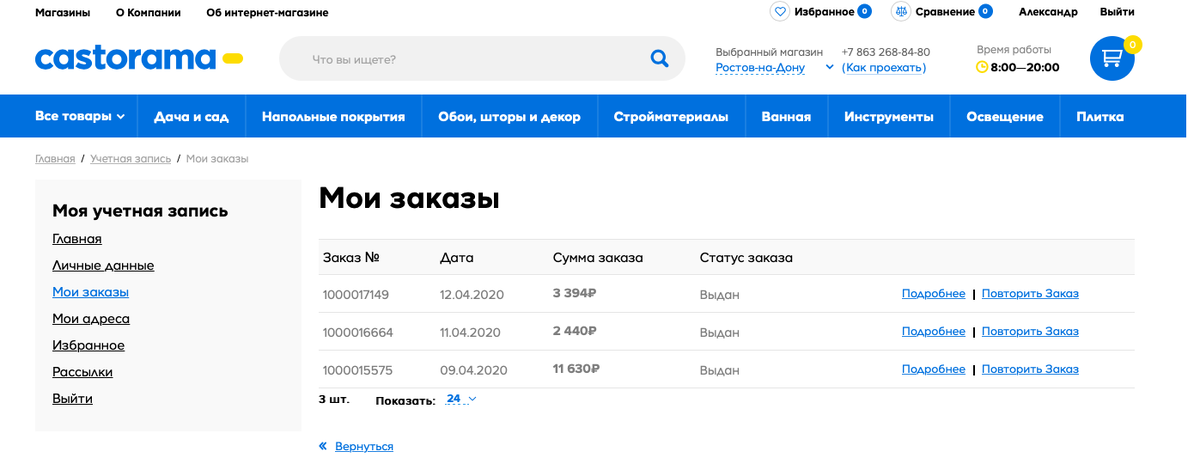
Task: Click the order sum 3 394₽
Action: coord(575,294)
